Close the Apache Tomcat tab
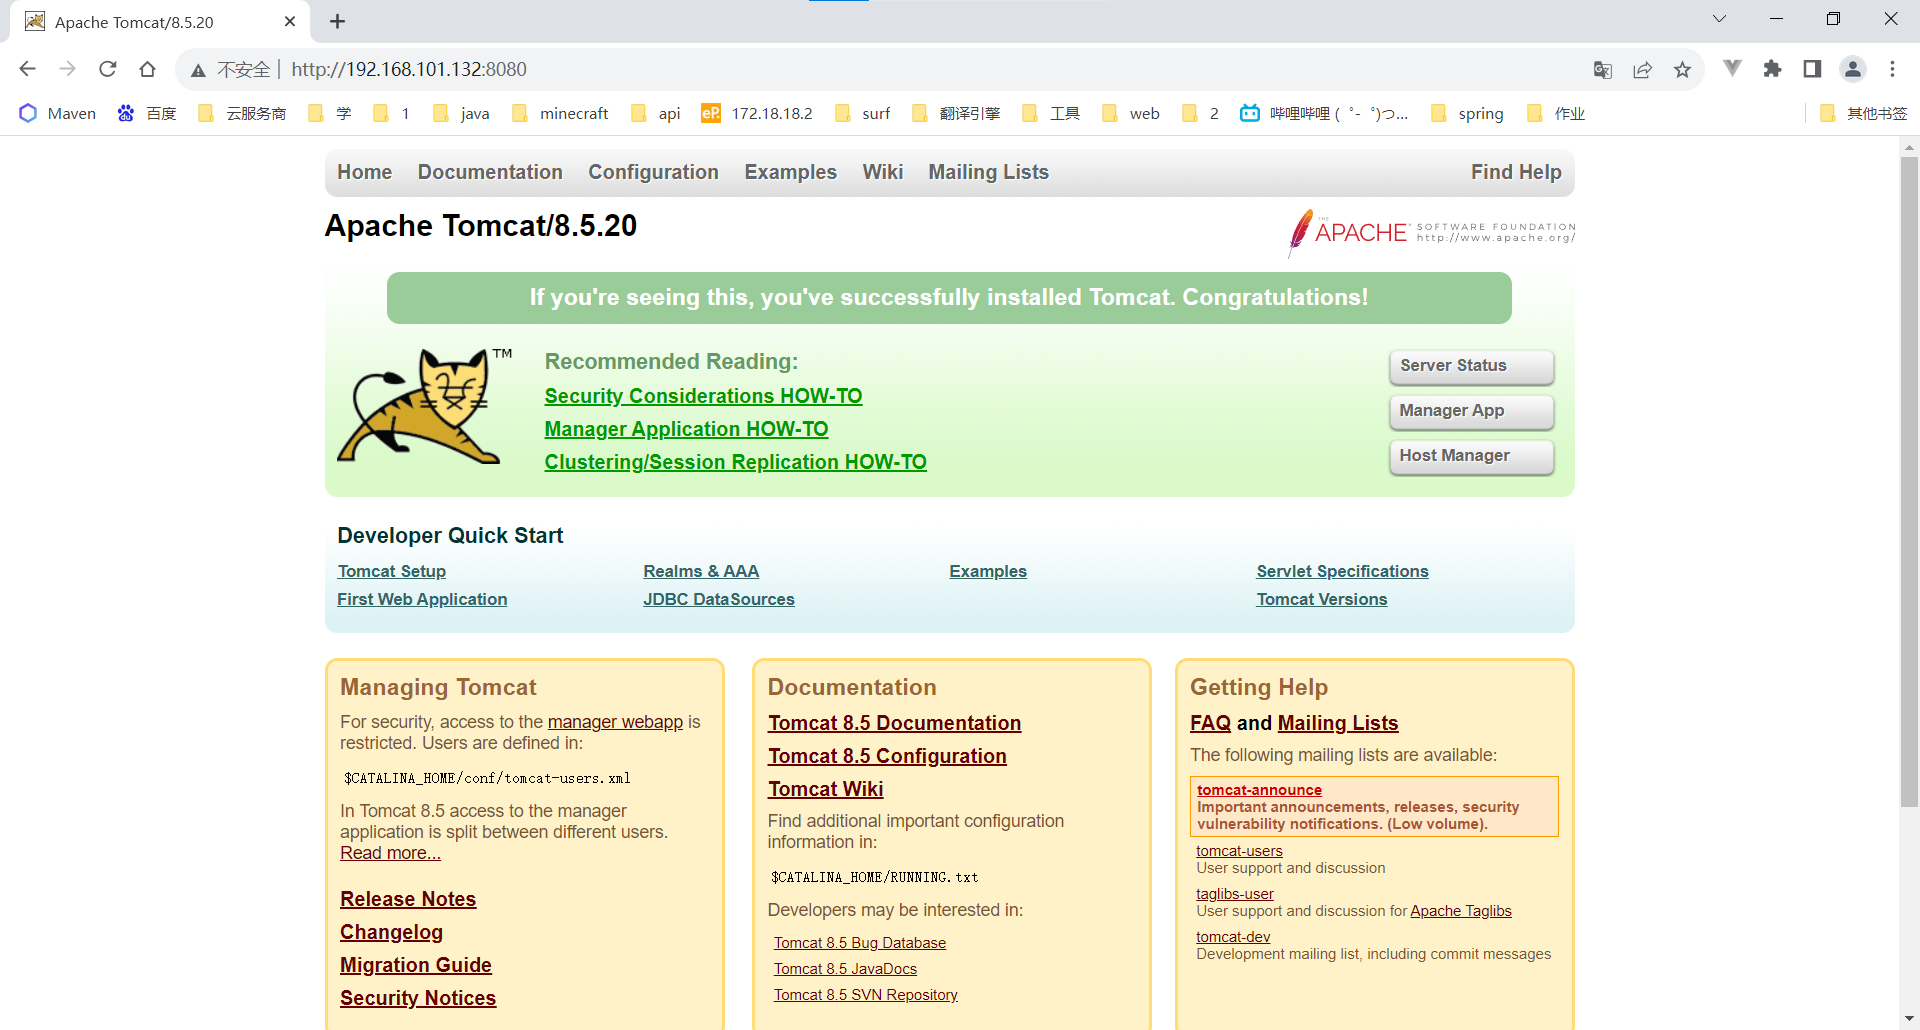The width and height of the screenshot is (1920, 1030). tap(290, 21)
